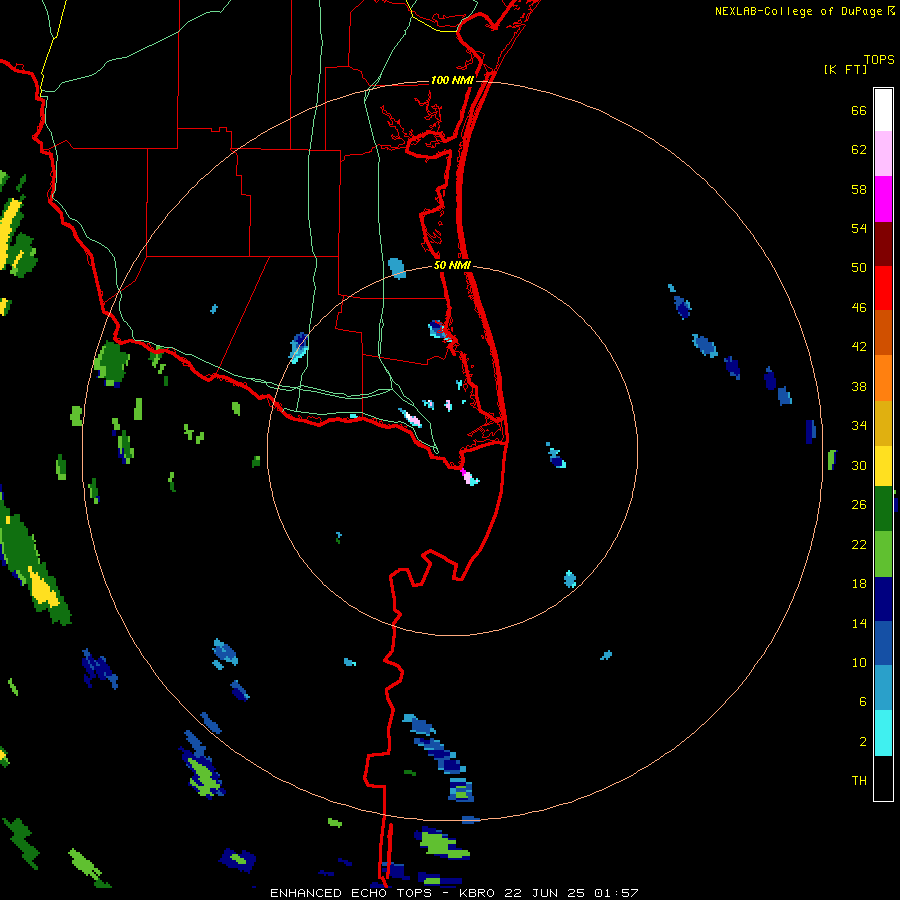
Task: Click the legend value '14'
Action: pyautogui.click(x=859, y=623)
